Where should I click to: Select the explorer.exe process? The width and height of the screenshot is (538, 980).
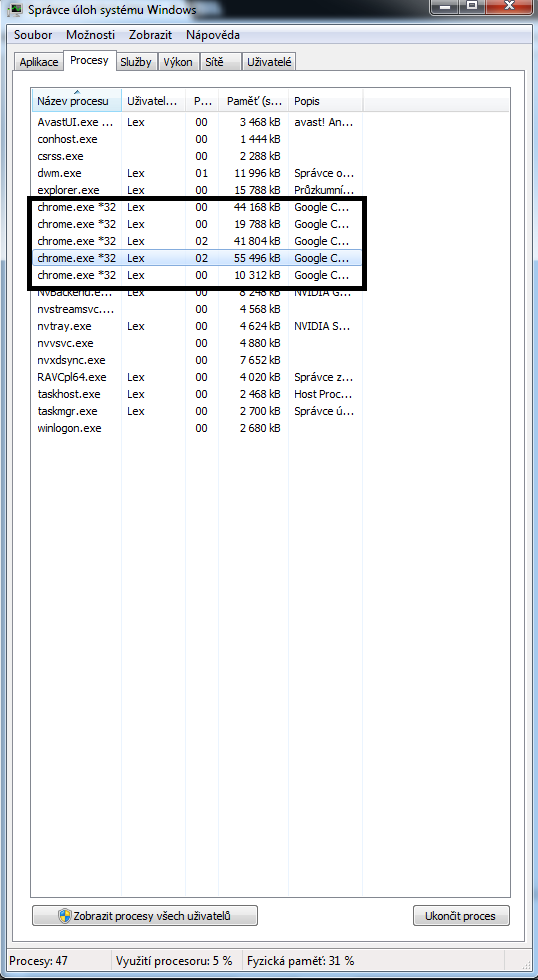point(197,190)
